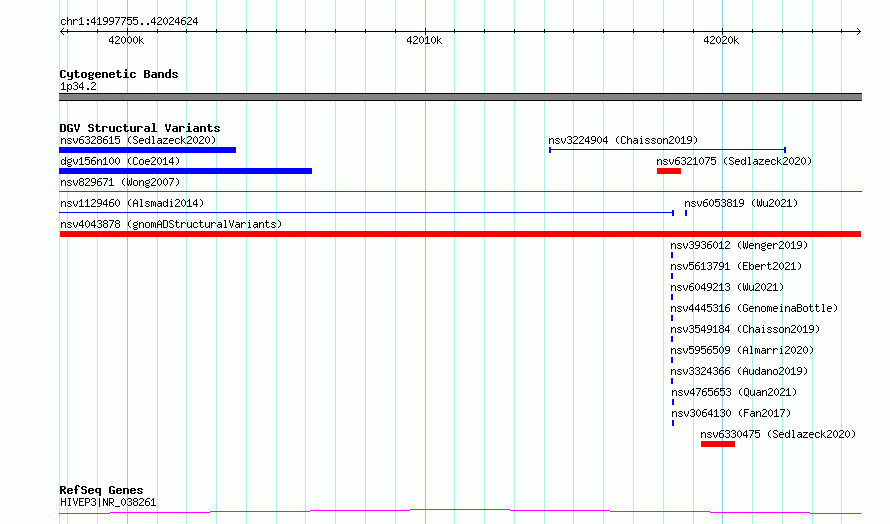Click the nsv6328615 (Sedlazeck2020) variant label
This screenshot has height=524, width=890.
pos(138,140)
